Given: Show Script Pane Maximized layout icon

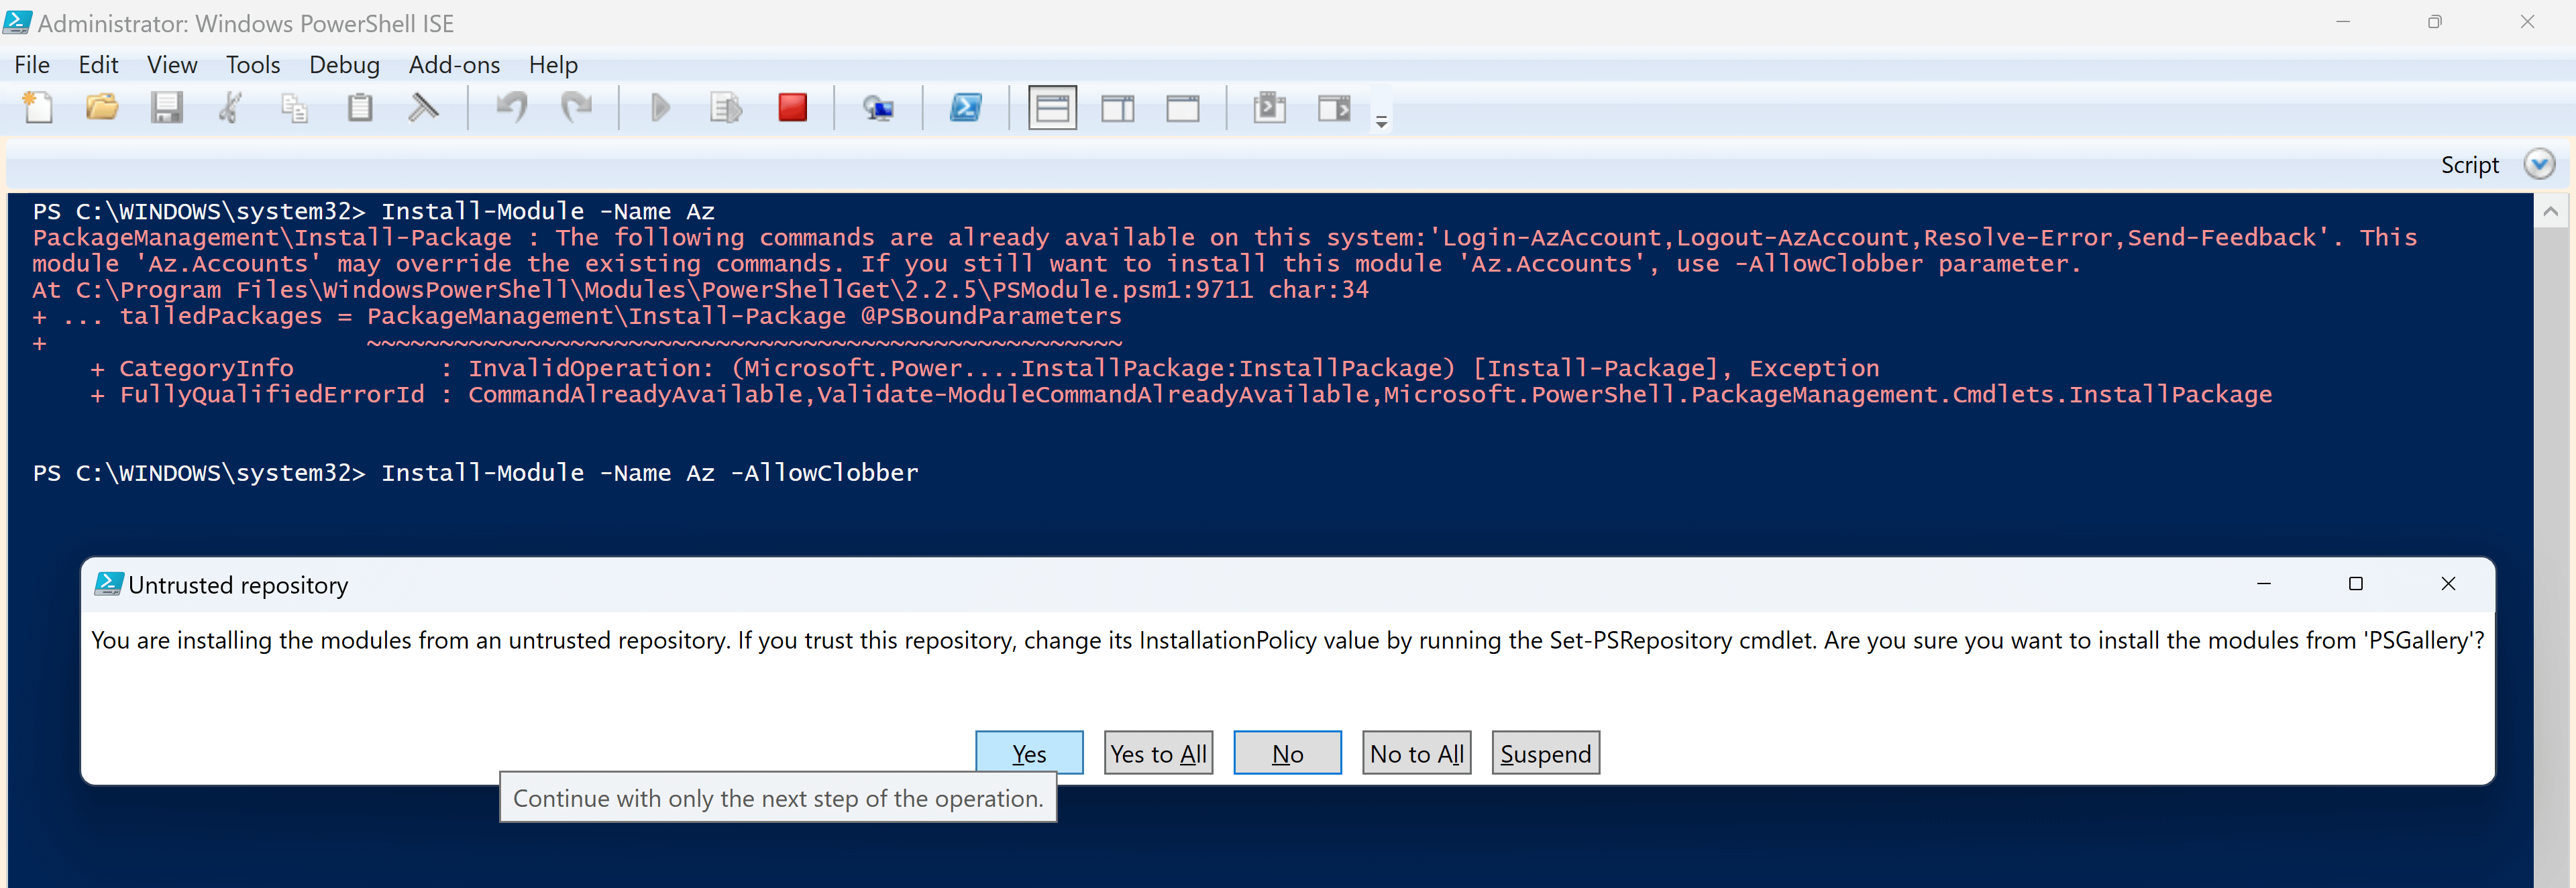Looking at the screenshot, I should [1183, 107].
